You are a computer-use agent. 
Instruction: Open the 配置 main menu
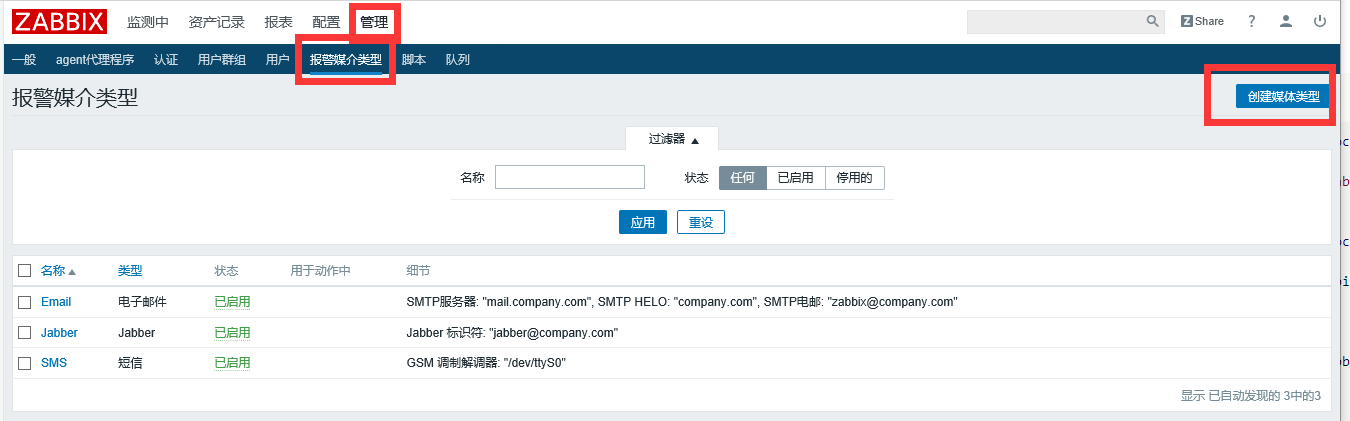click(x=326, y=22)
